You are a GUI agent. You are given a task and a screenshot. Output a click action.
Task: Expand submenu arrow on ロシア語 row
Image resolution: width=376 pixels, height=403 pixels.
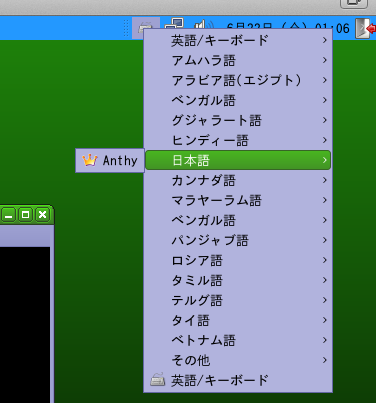pos(325,260)
